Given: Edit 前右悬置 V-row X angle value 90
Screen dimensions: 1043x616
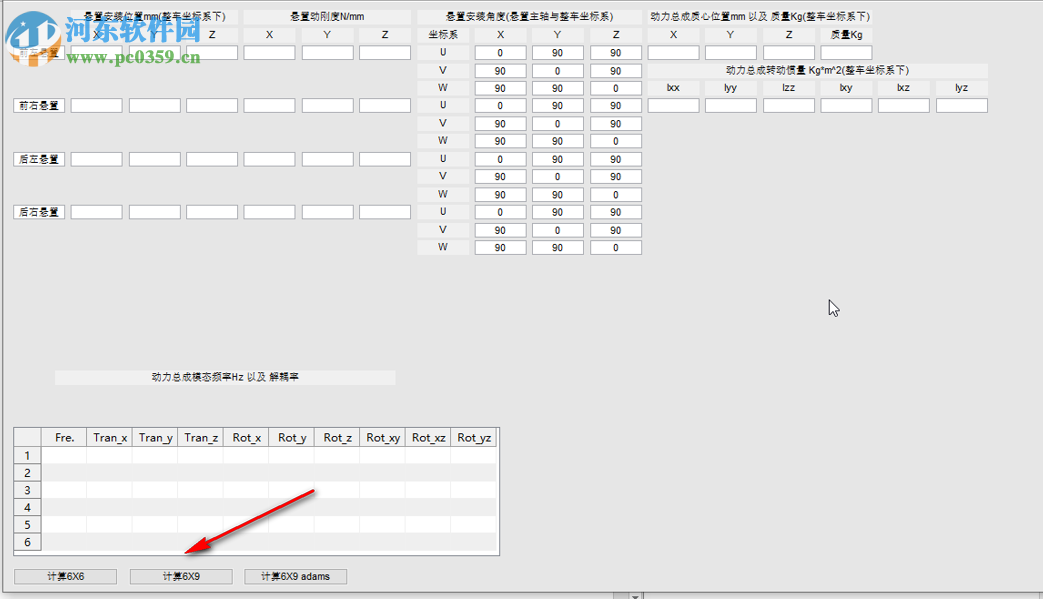Looking at the screenshot, I should tap(500, 124).
